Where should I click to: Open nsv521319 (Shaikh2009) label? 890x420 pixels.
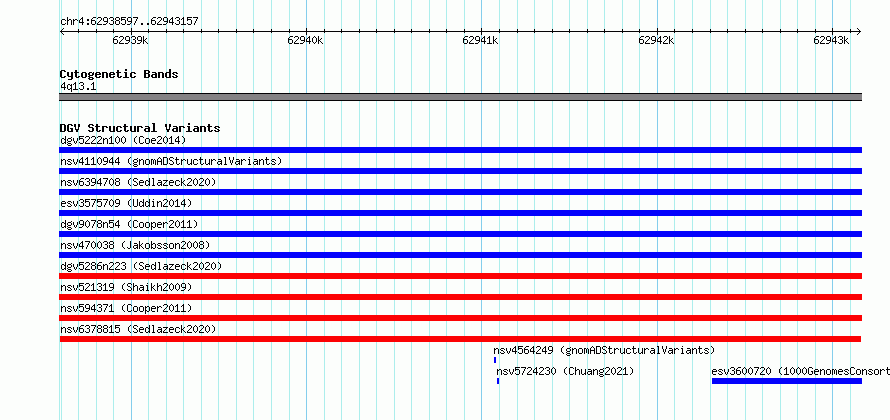(126, 287)
